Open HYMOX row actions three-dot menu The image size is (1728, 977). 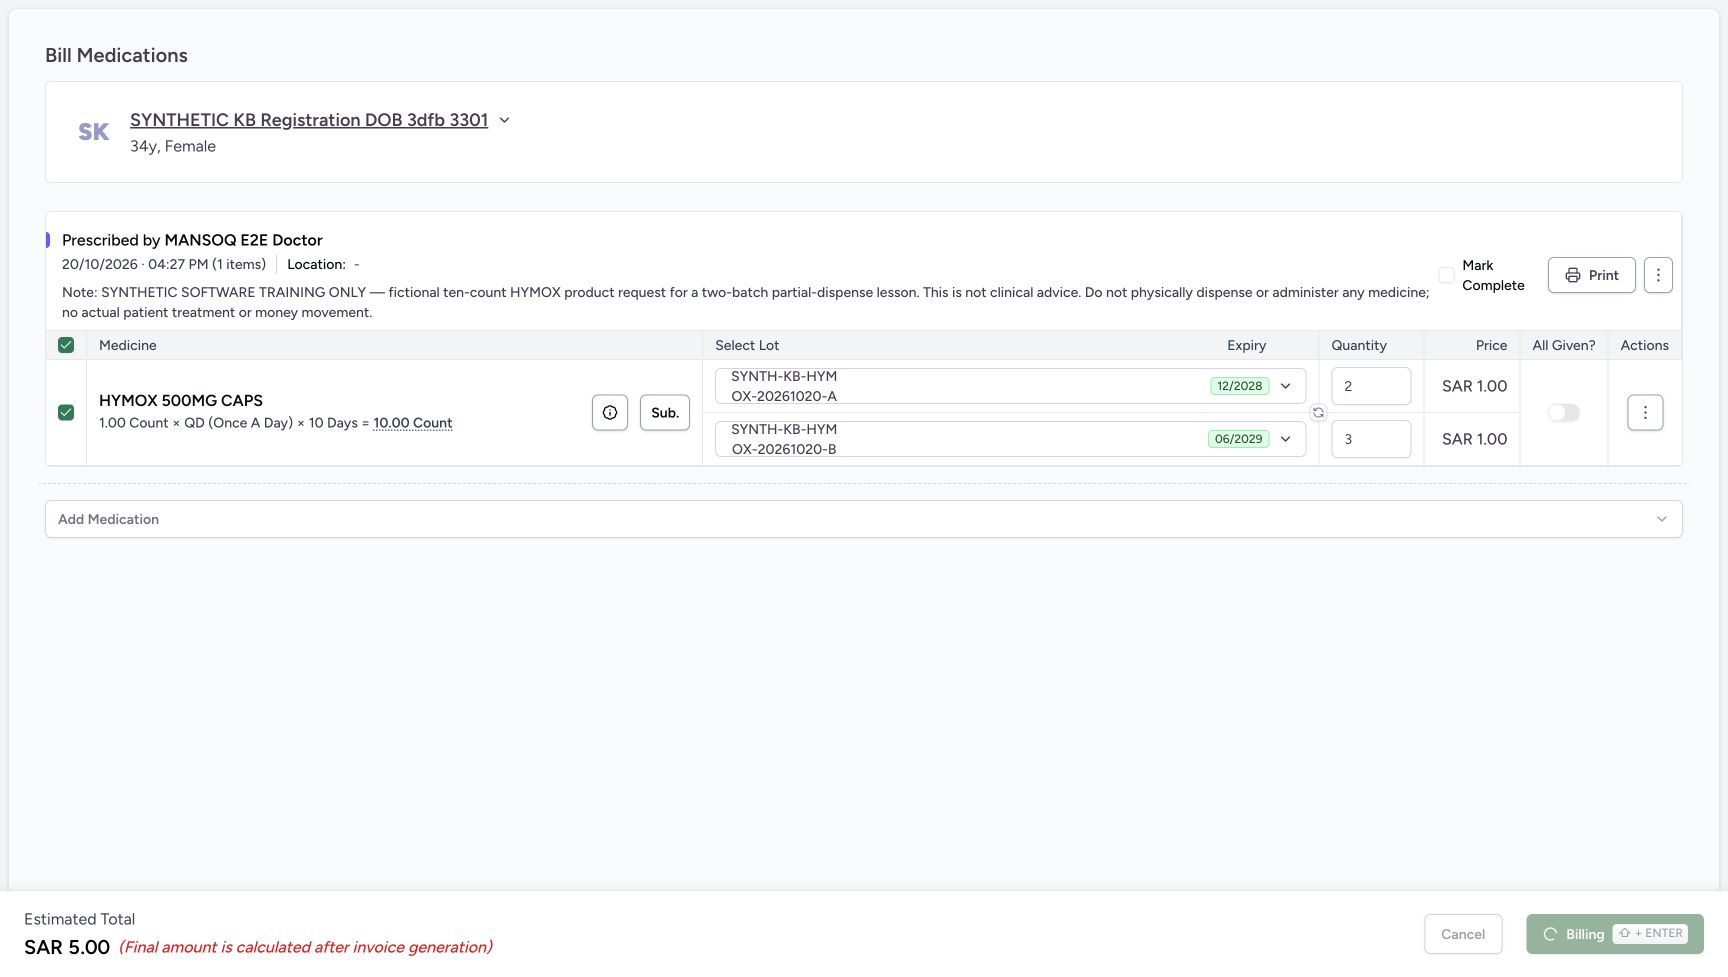pos(1645,413)
